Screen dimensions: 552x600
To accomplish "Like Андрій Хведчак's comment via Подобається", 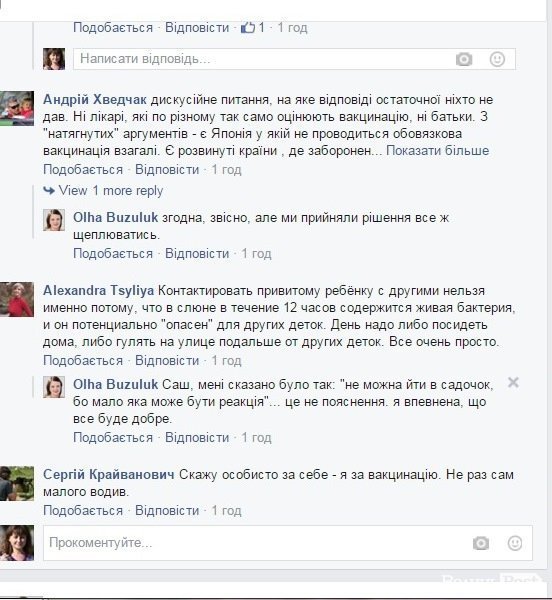I will click(83, 170).
